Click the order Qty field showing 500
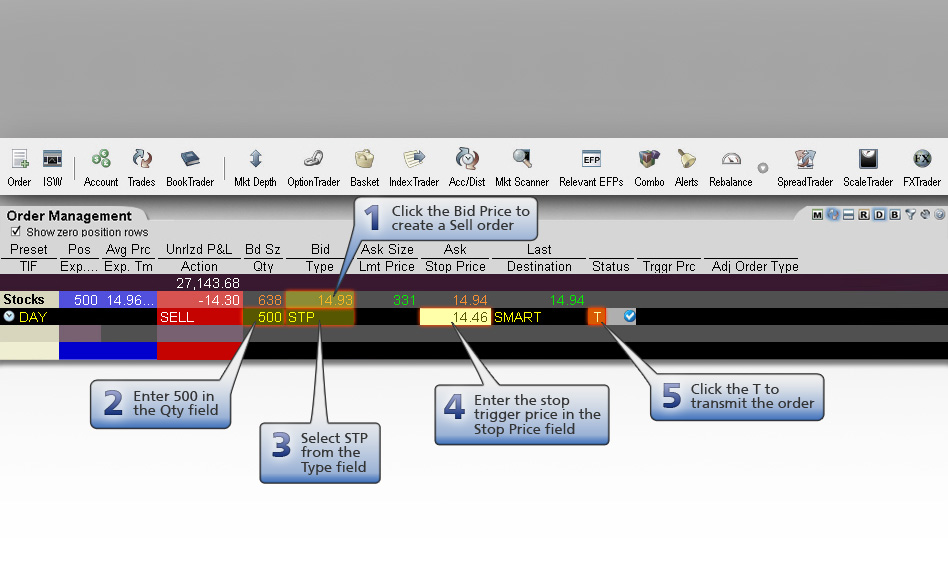This screenshot has width=948, height=580. [x=264, y=317]
